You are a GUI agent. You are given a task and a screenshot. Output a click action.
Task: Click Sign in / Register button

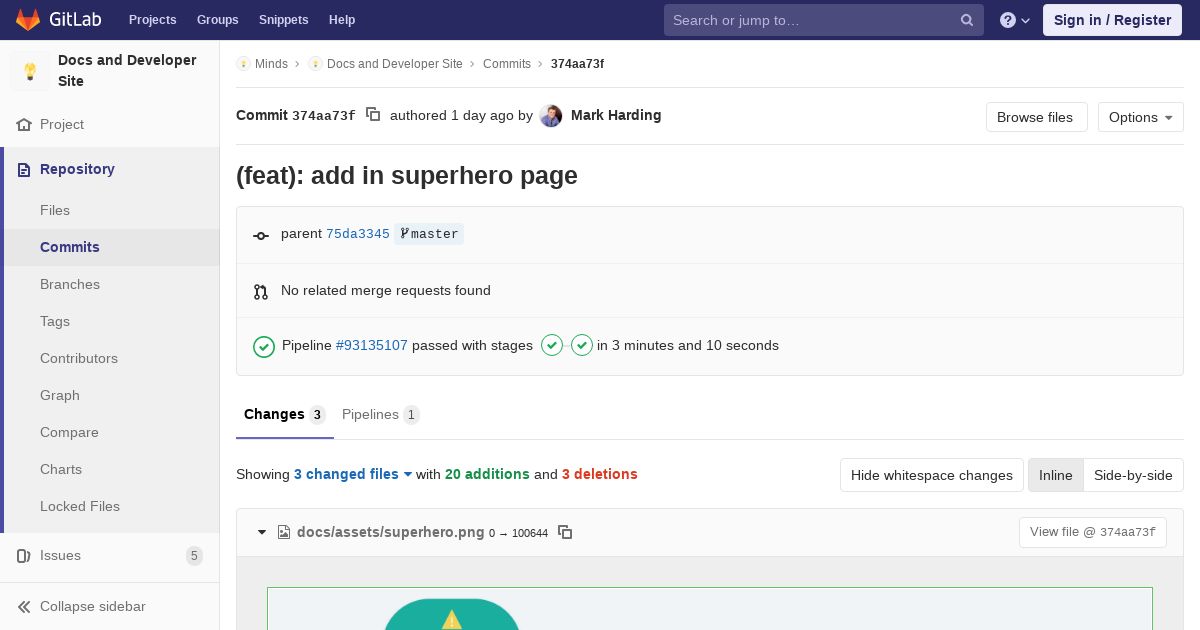tap(1112, 20)
